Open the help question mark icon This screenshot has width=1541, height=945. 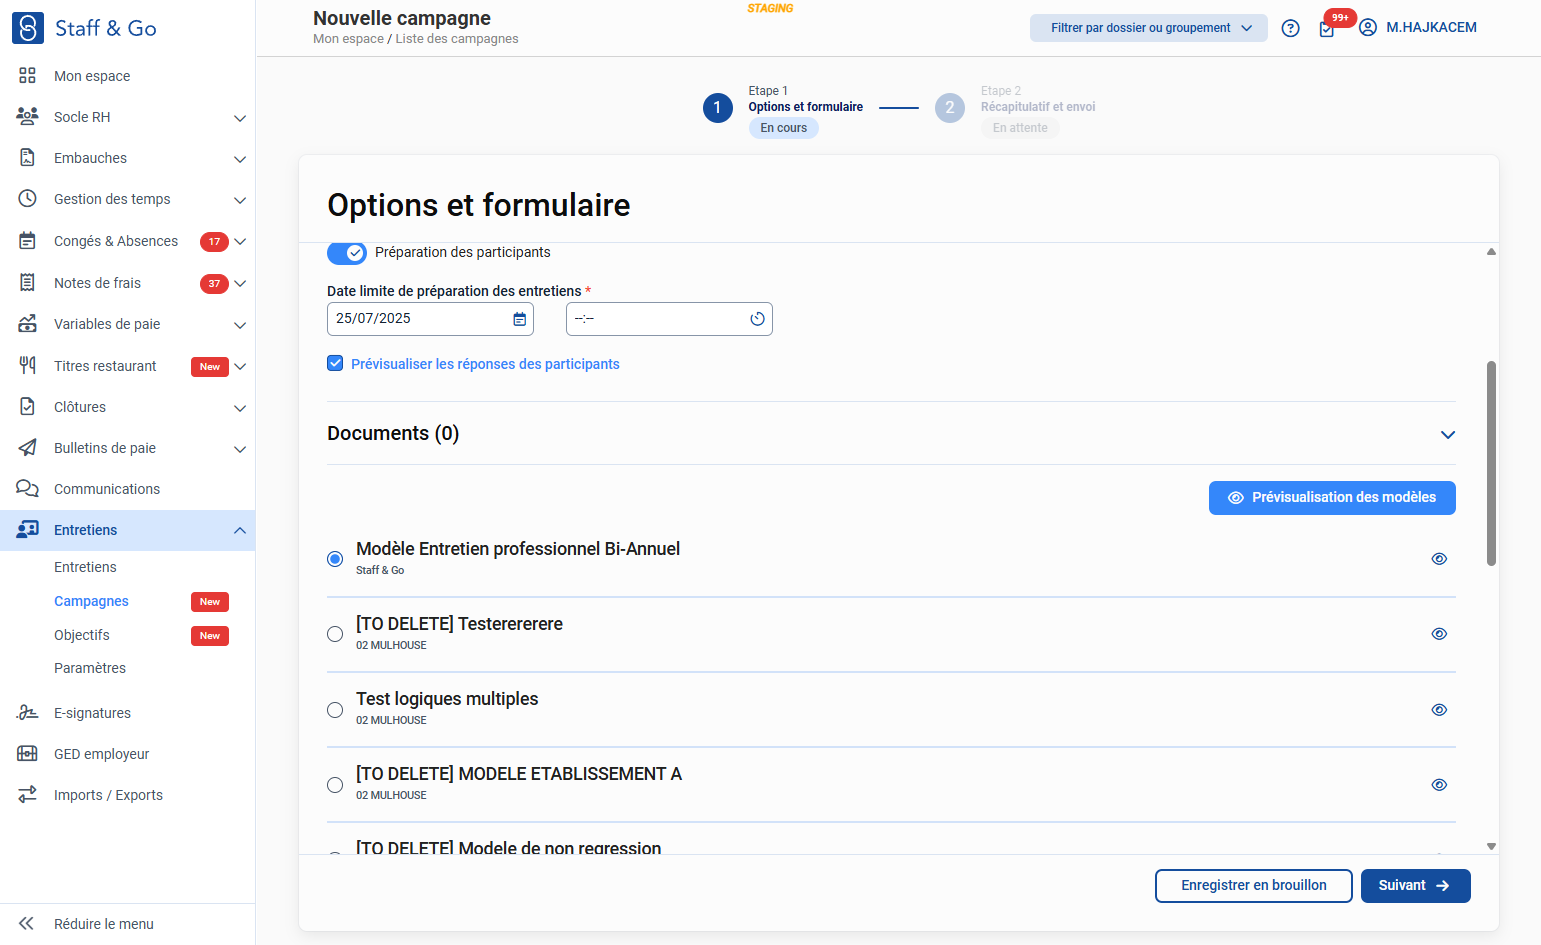pyautogui.click(x=1291, y=28)
